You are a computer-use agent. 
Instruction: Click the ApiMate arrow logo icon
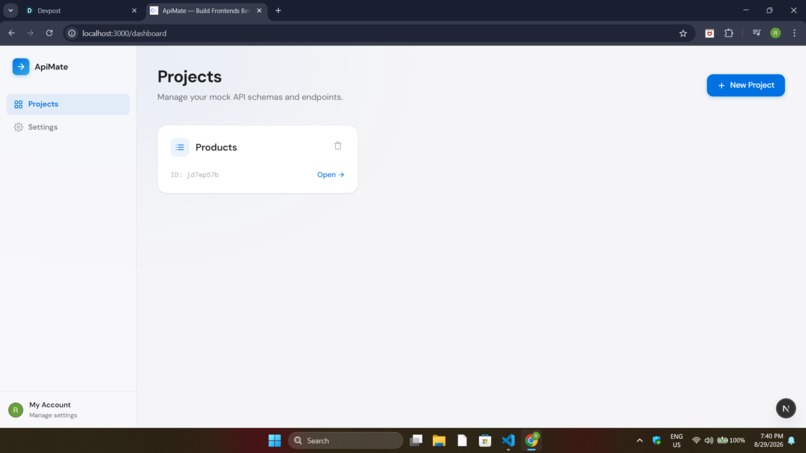click(21, 66)
